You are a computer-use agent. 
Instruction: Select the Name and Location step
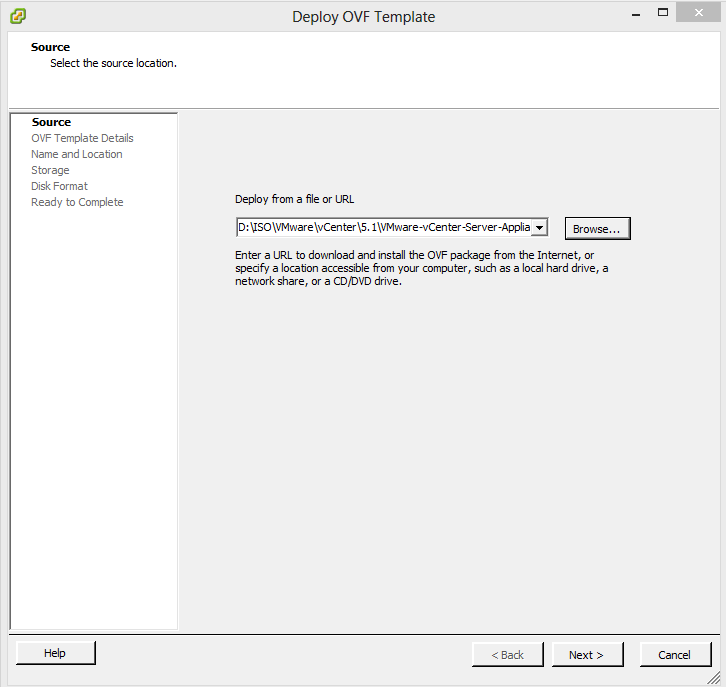76,154
